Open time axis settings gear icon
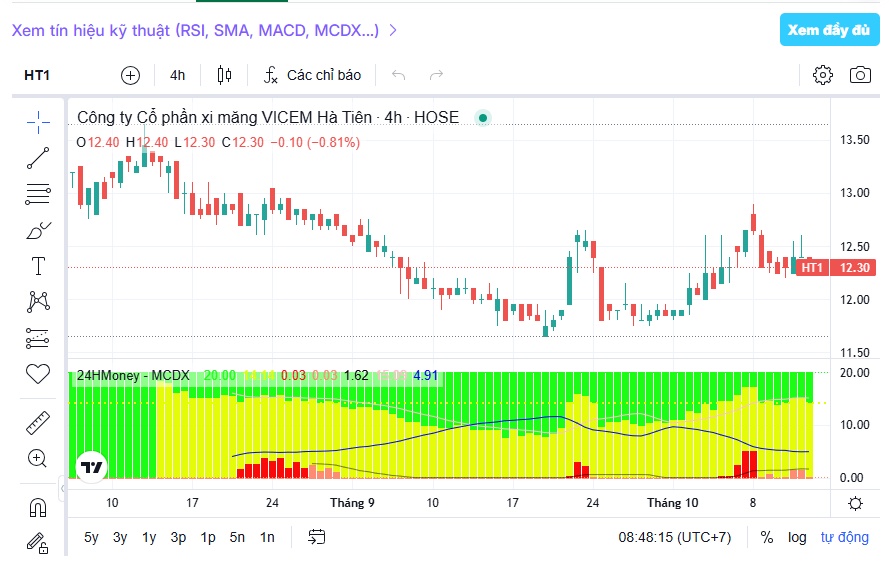The width and height of the screenshot is (889, 562). [x=855, y=503]
